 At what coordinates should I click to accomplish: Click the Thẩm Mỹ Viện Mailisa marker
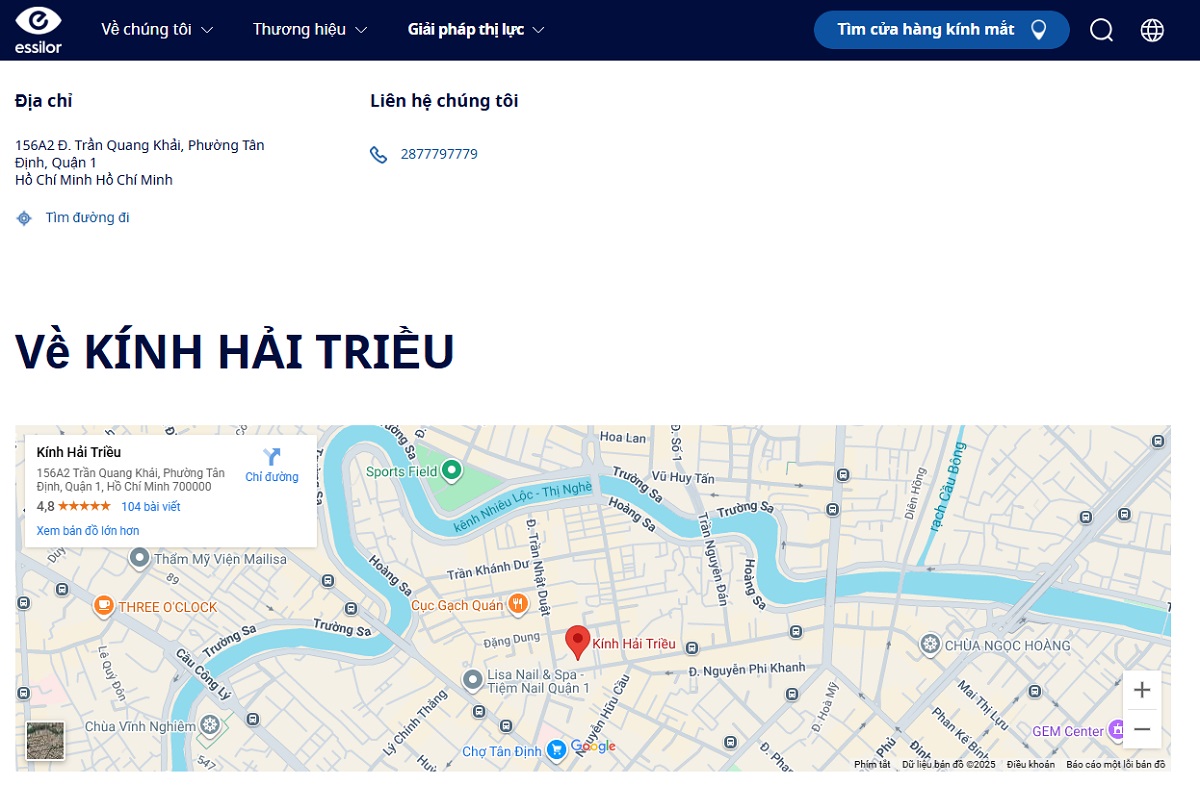pos(140,558)
